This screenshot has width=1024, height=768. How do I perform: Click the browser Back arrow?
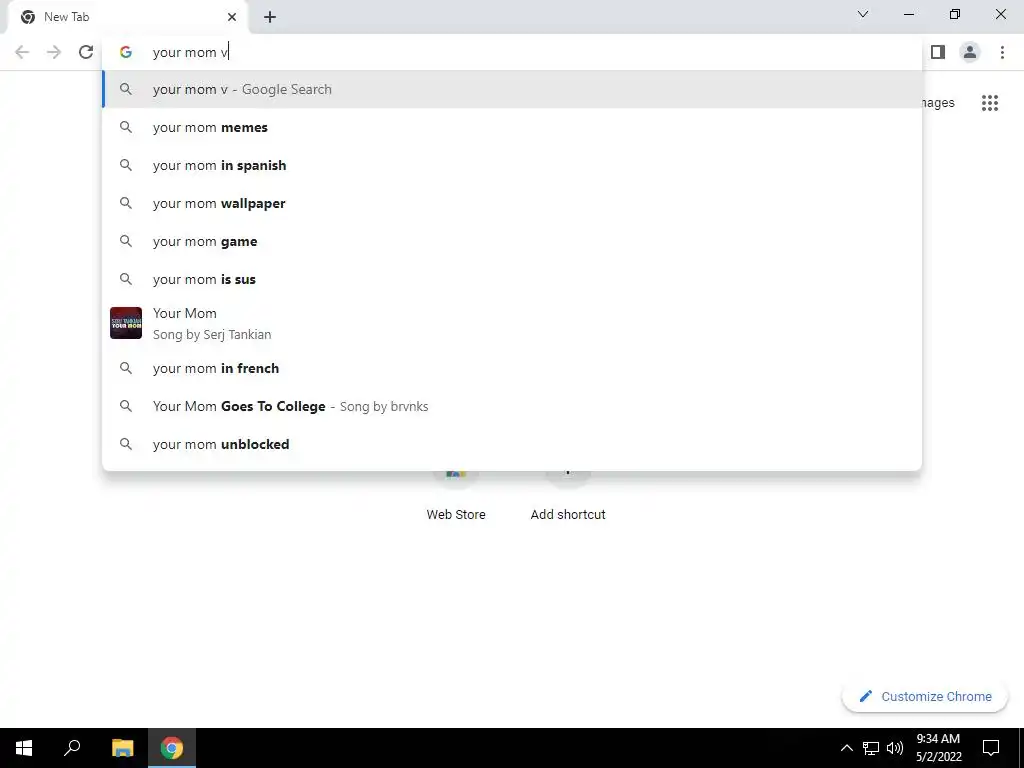(22, 52)
